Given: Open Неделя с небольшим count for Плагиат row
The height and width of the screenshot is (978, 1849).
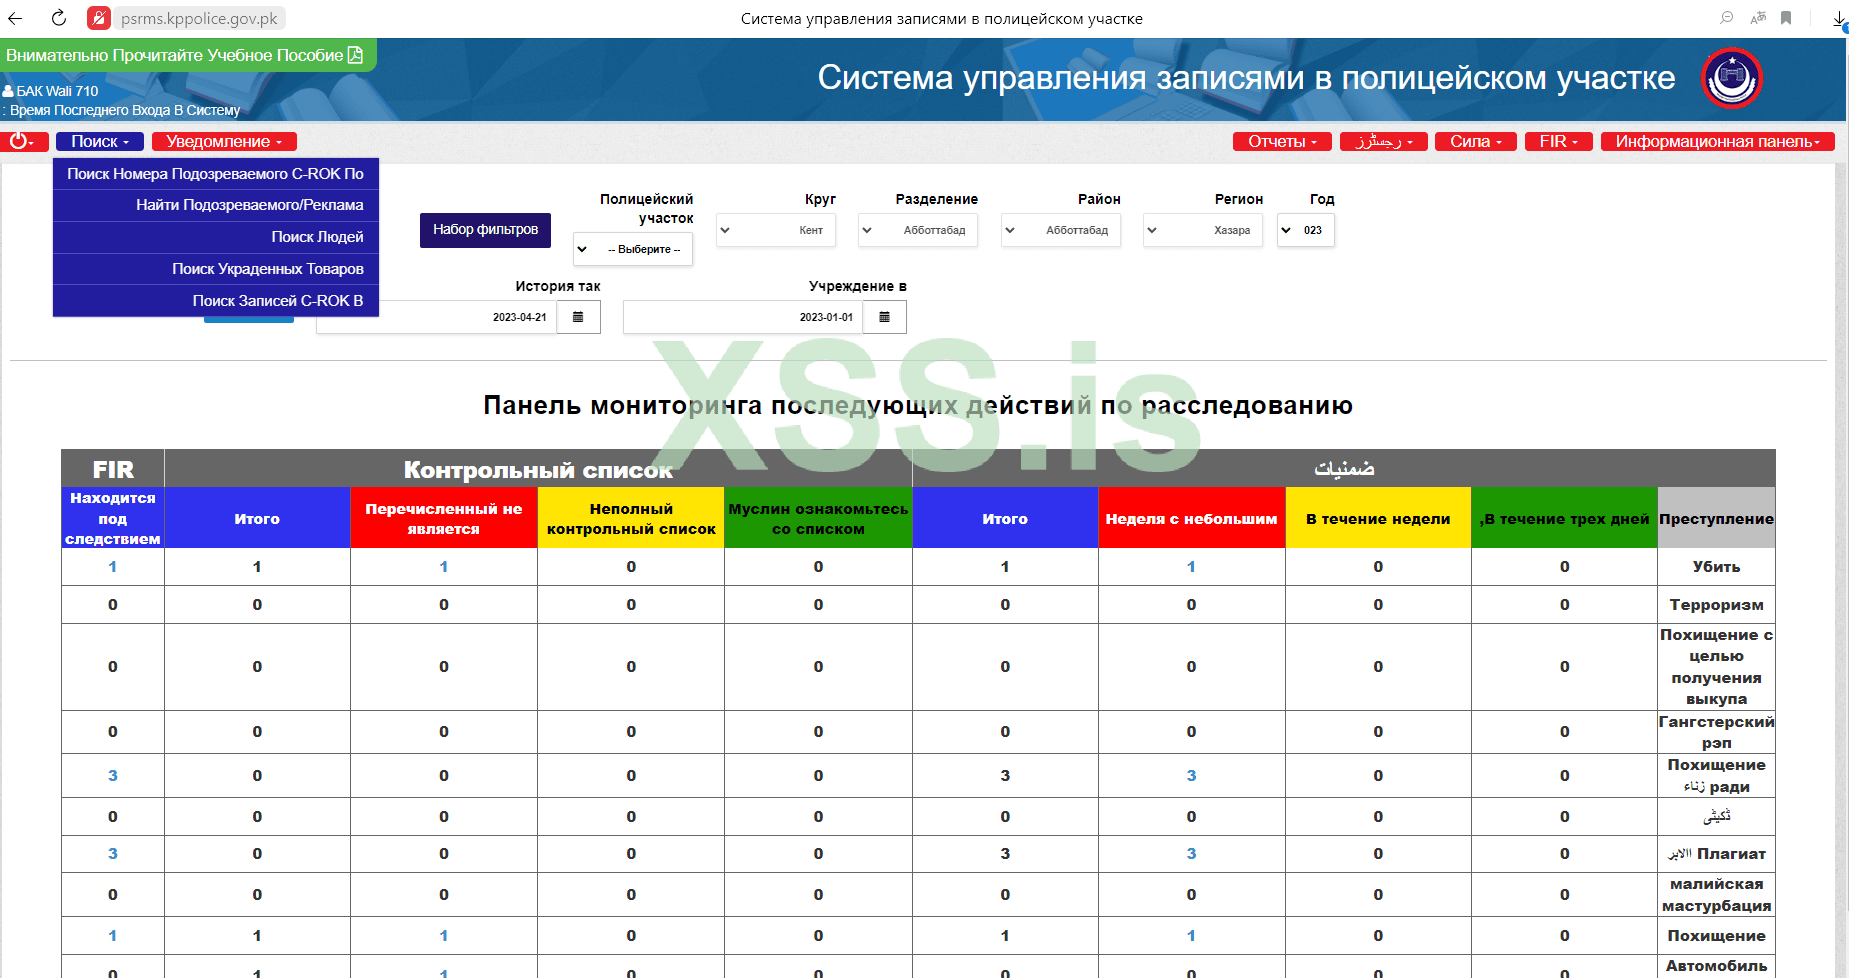Looking at the screenshot, I should pos(1191,854).
